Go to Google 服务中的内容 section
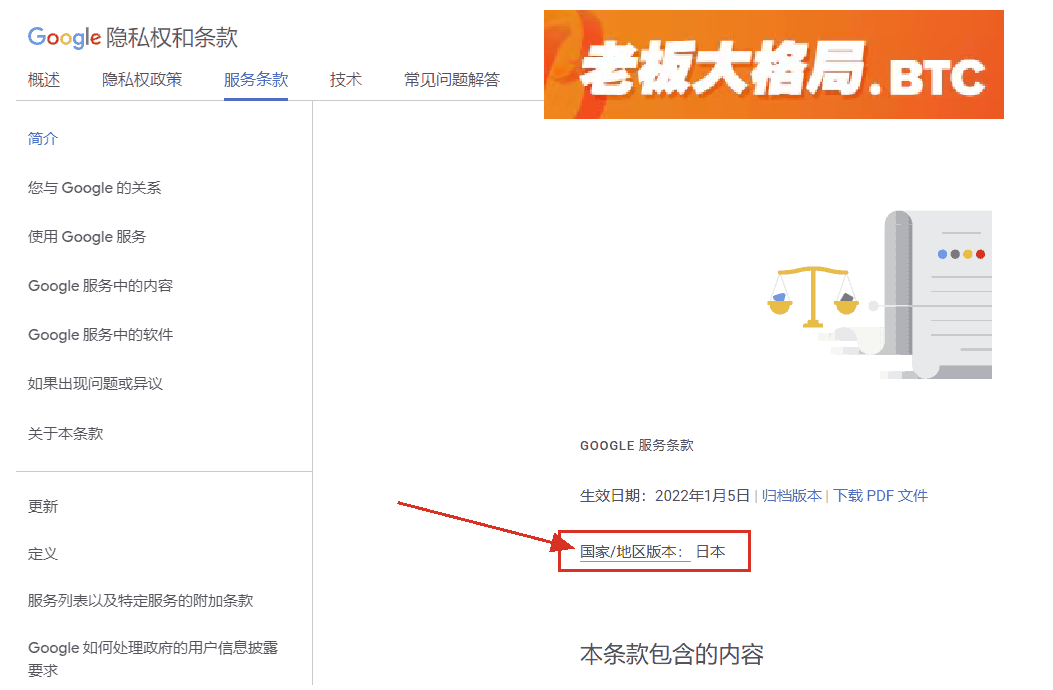The width and height of the screenshot is (1053, 690). click(x=100, y=286)
